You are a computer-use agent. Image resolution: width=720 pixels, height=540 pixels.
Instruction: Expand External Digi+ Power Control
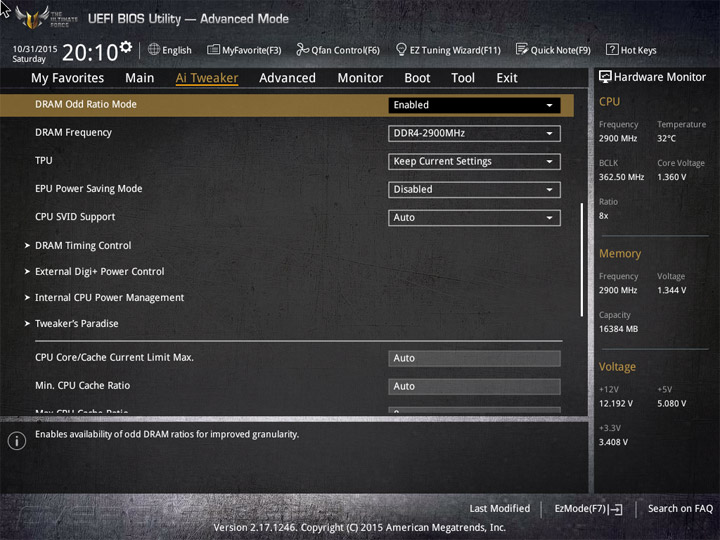click(x=100, y=272)
